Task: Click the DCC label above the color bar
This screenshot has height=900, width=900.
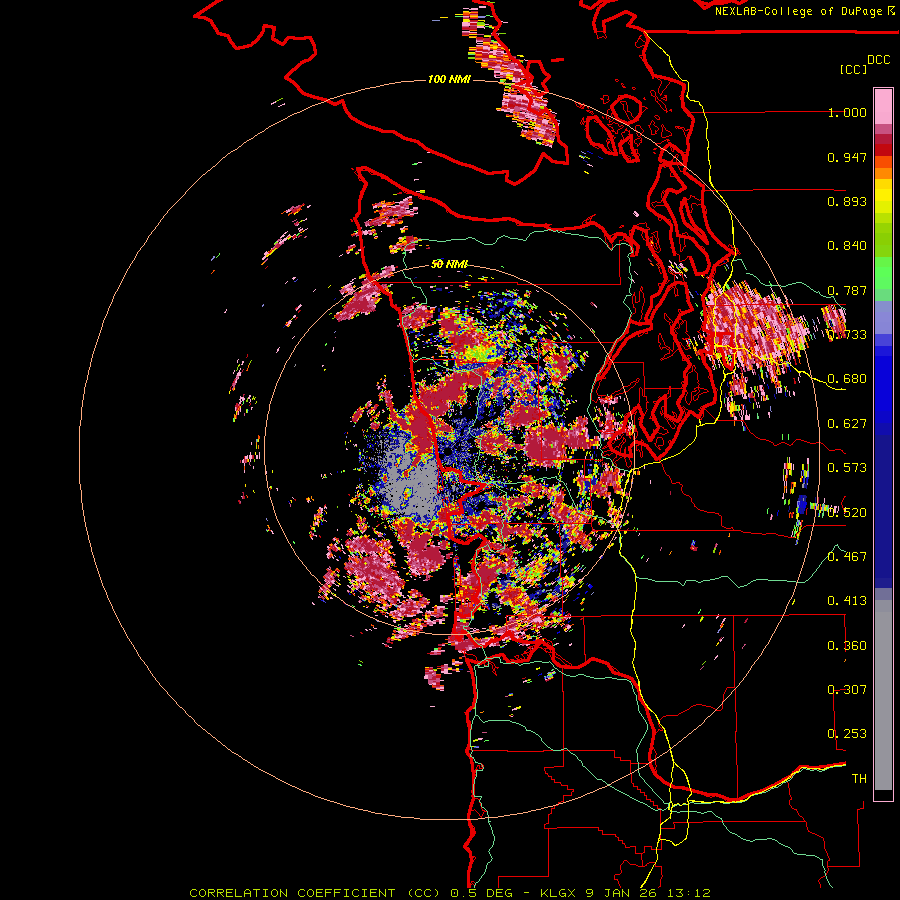Action: [879, 60]
